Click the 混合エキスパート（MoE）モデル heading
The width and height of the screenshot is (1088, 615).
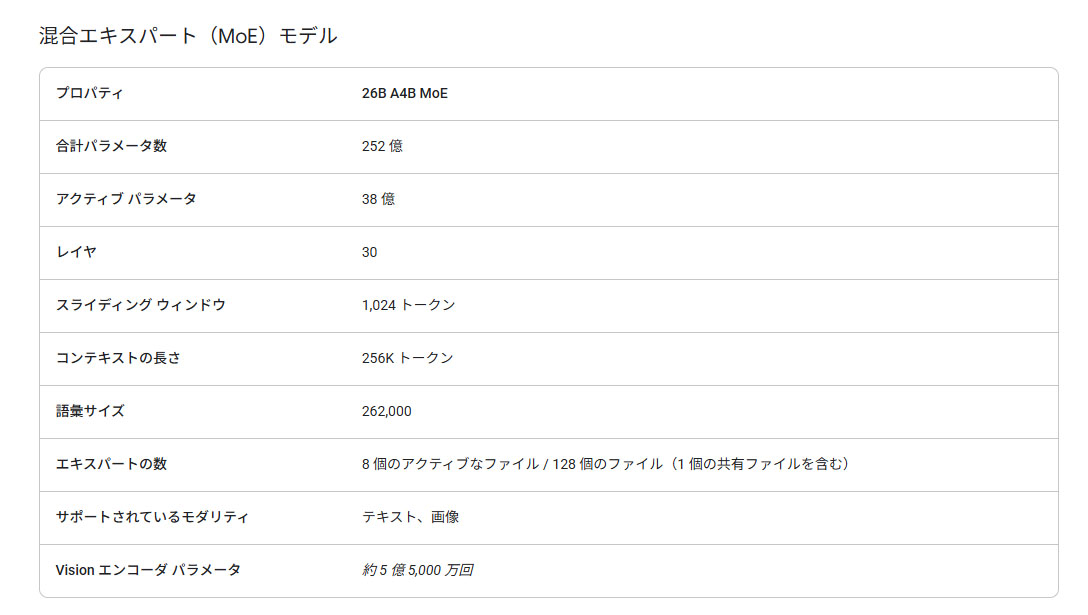pos(188,36)
